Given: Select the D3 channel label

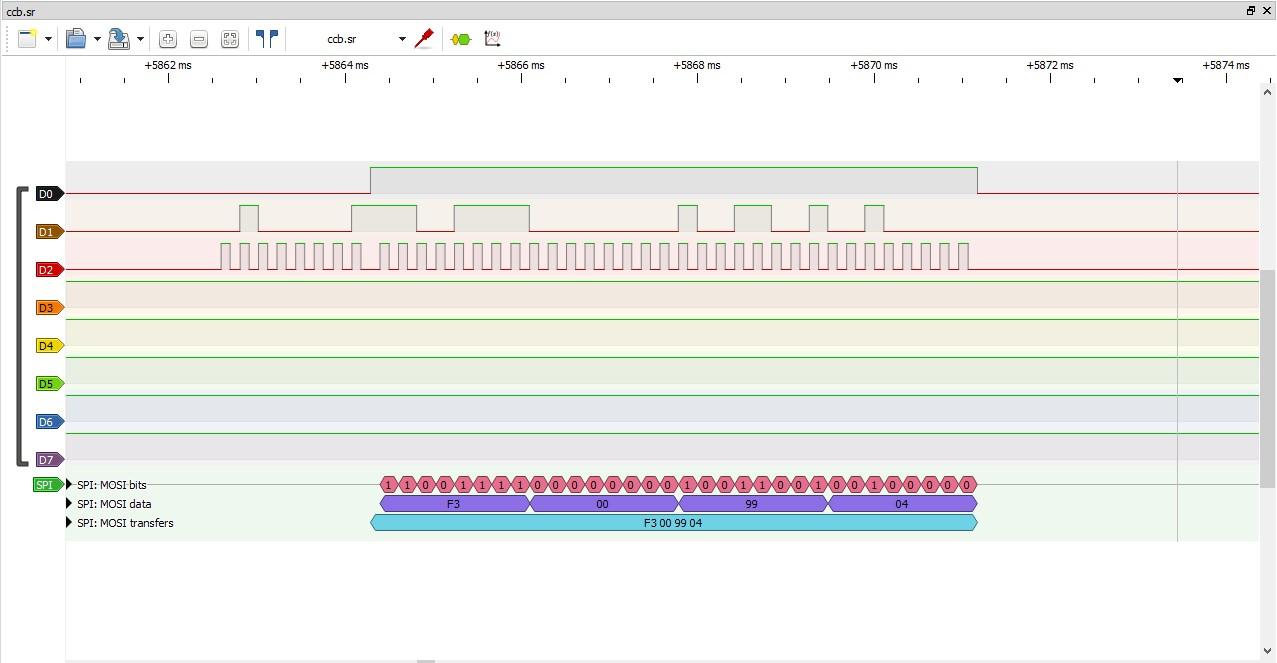Looking at the screenshot, I should [49, 308].
